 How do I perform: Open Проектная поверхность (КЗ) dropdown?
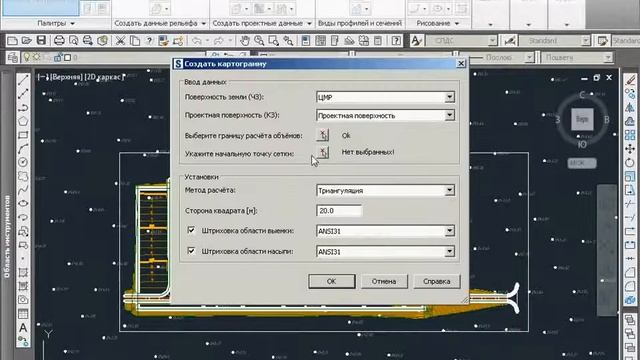pyautogui.click(x=449, y=116)
